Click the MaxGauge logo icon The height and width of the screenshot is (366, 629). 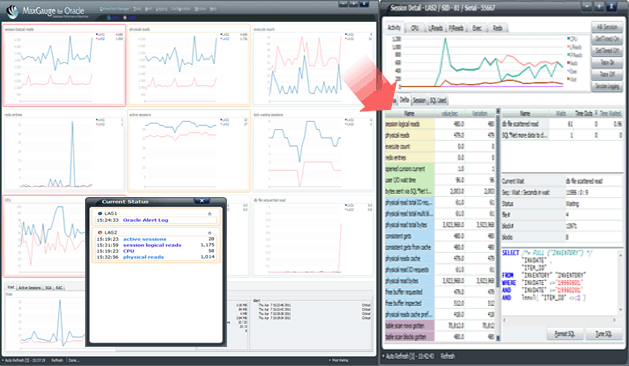pos(12,11)
